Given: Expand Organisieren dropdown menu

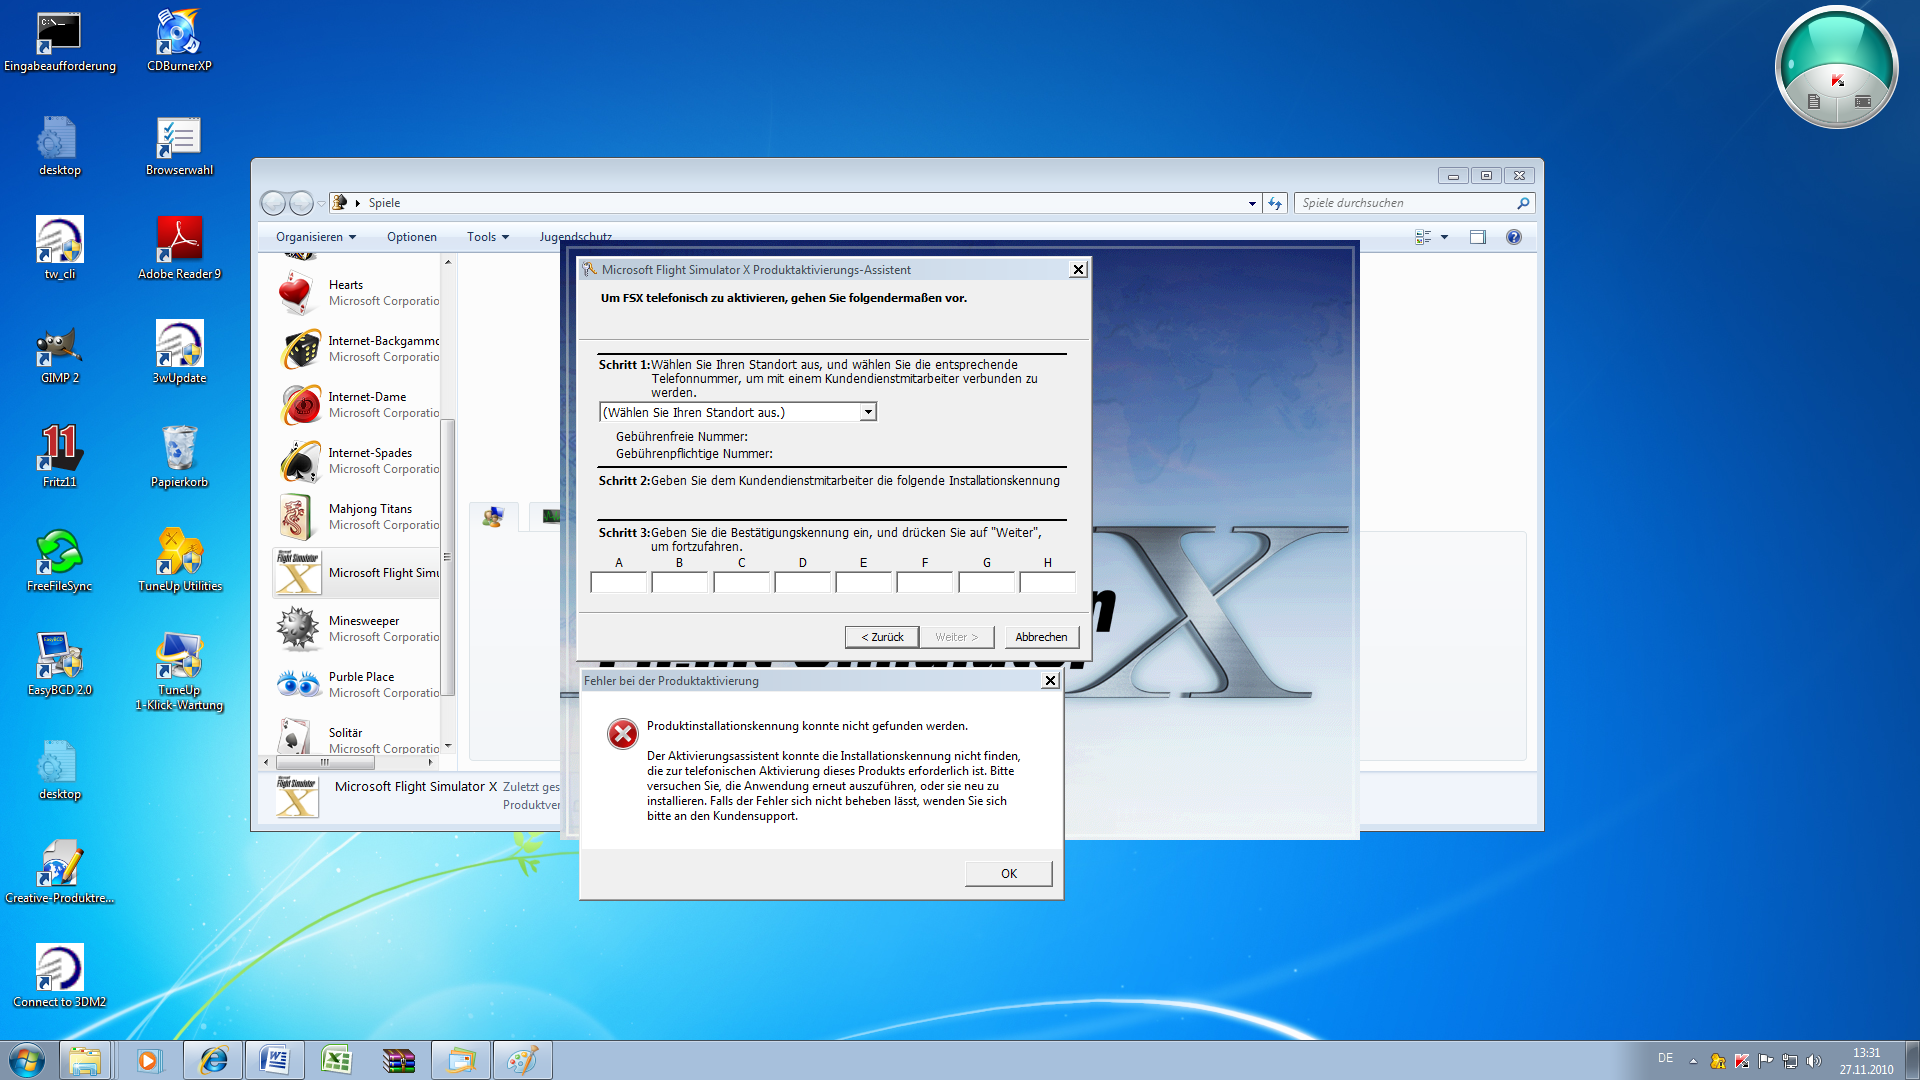Looking at the screenshot, I should pyautogui.click(x=316, y=237).
